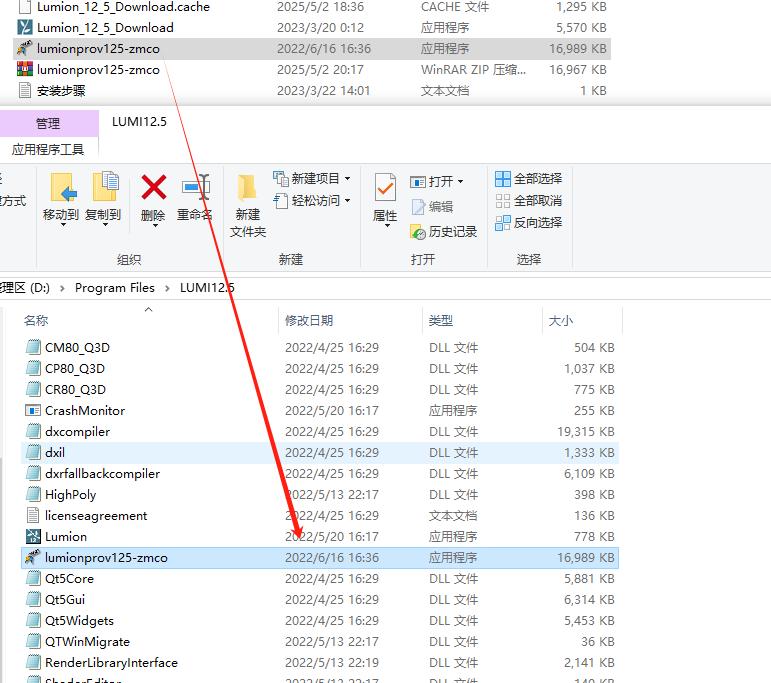Open the 打开 dropdown in ribbon
The height and width of the screenshot is (683, 771).
(x=437, y=181)
